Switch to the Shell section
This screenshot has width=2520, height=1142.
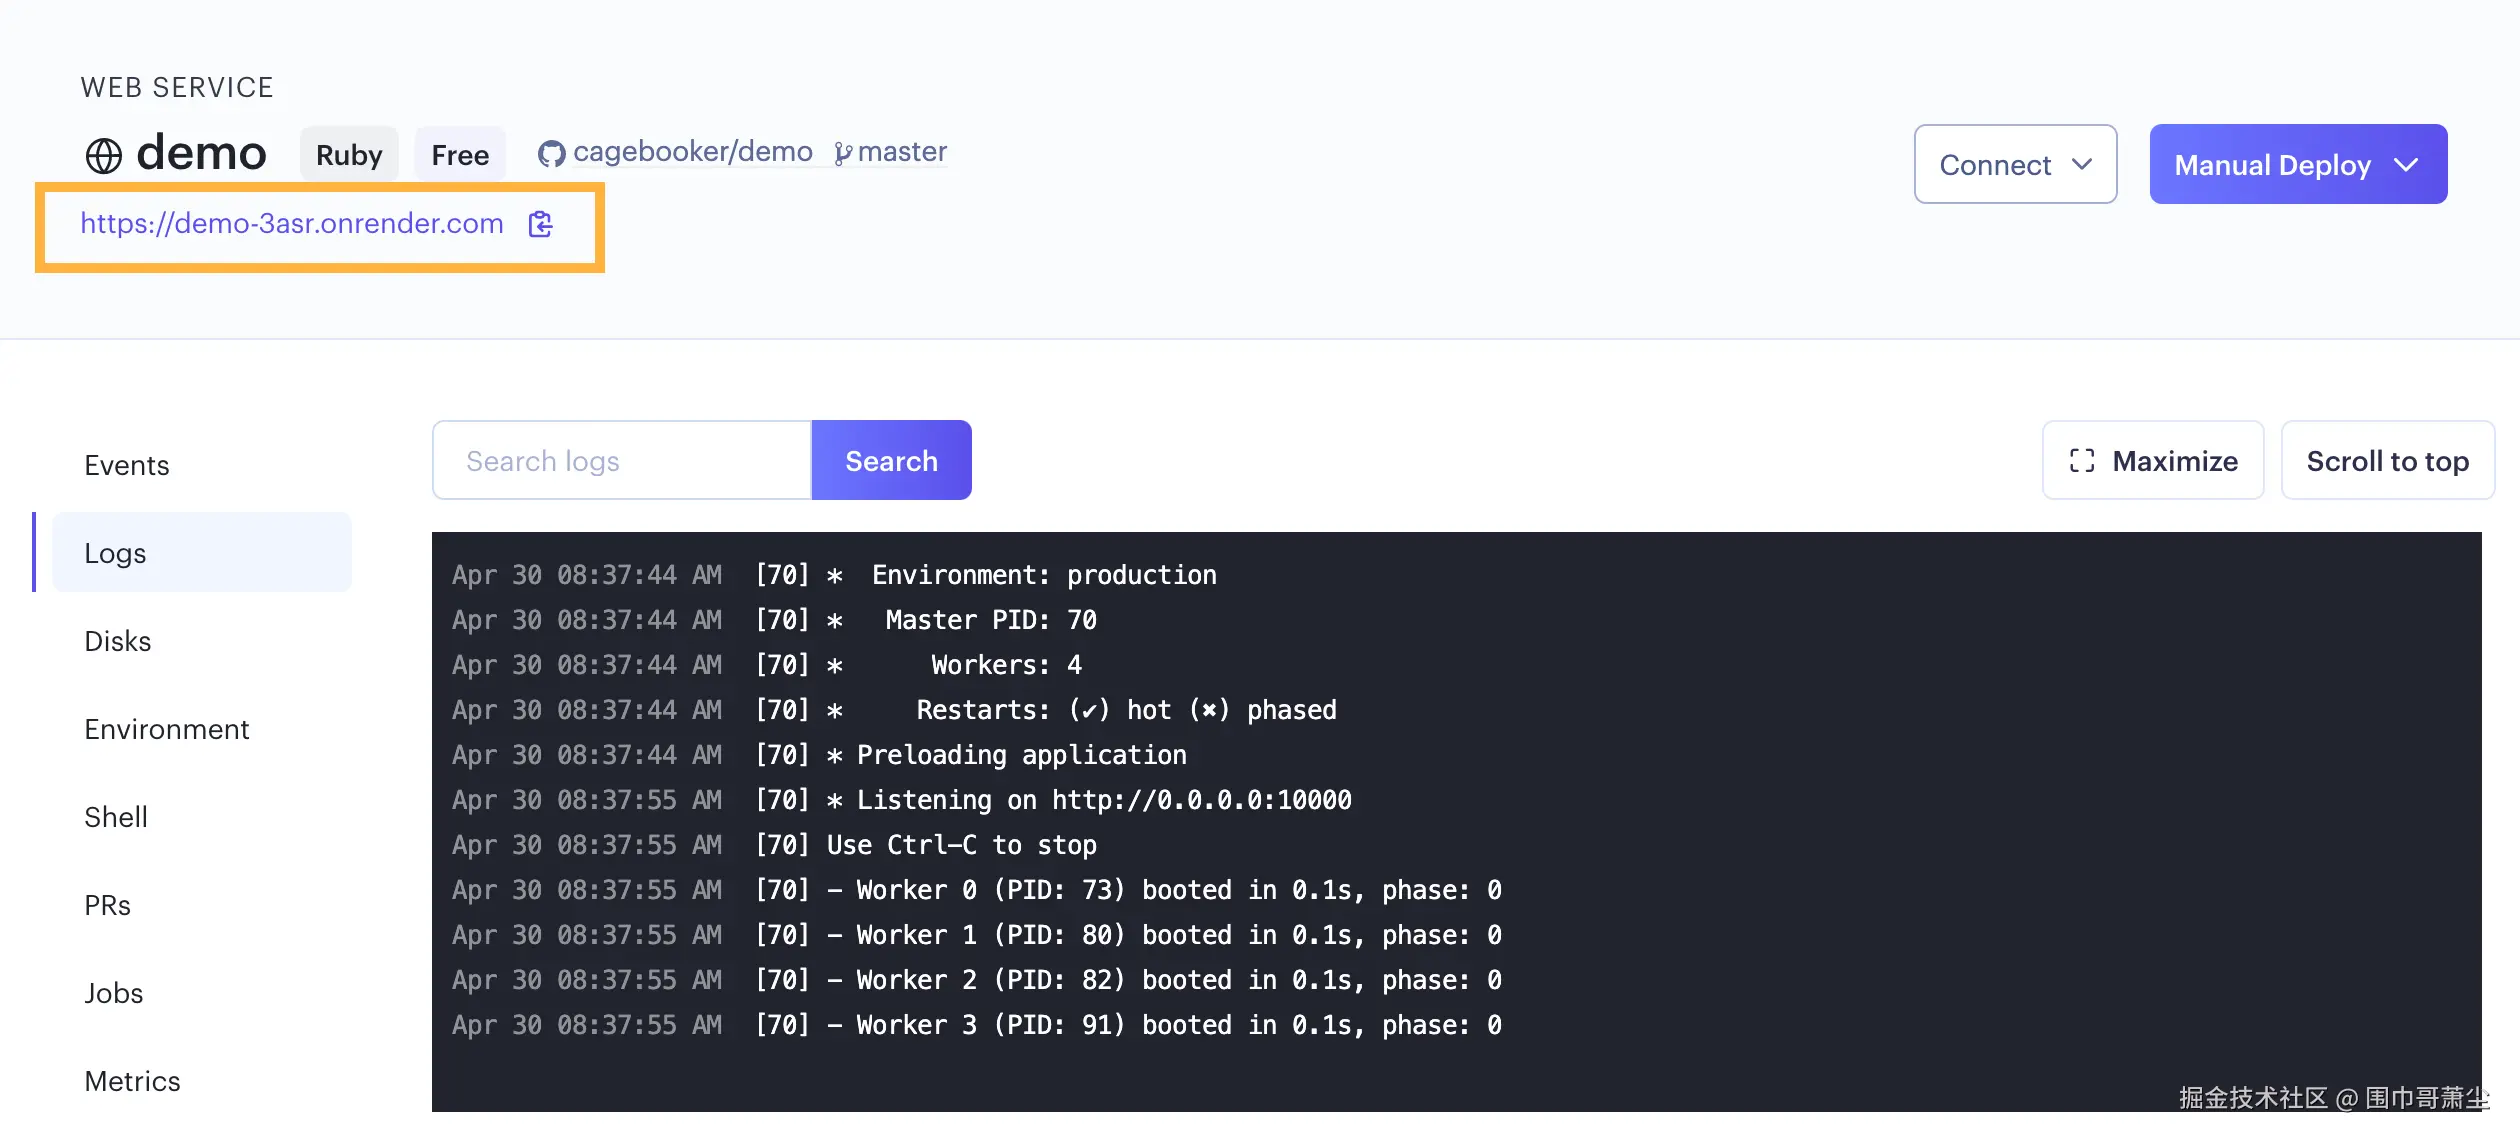[x=116, y=817]
